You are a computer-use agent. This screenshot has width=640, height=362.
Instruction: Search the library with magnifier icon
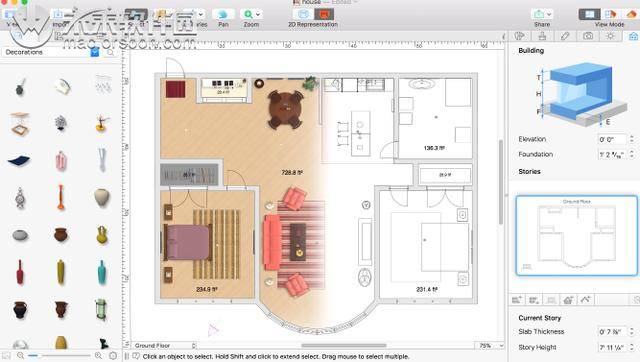pyautogui.click(x=111, y=53)
